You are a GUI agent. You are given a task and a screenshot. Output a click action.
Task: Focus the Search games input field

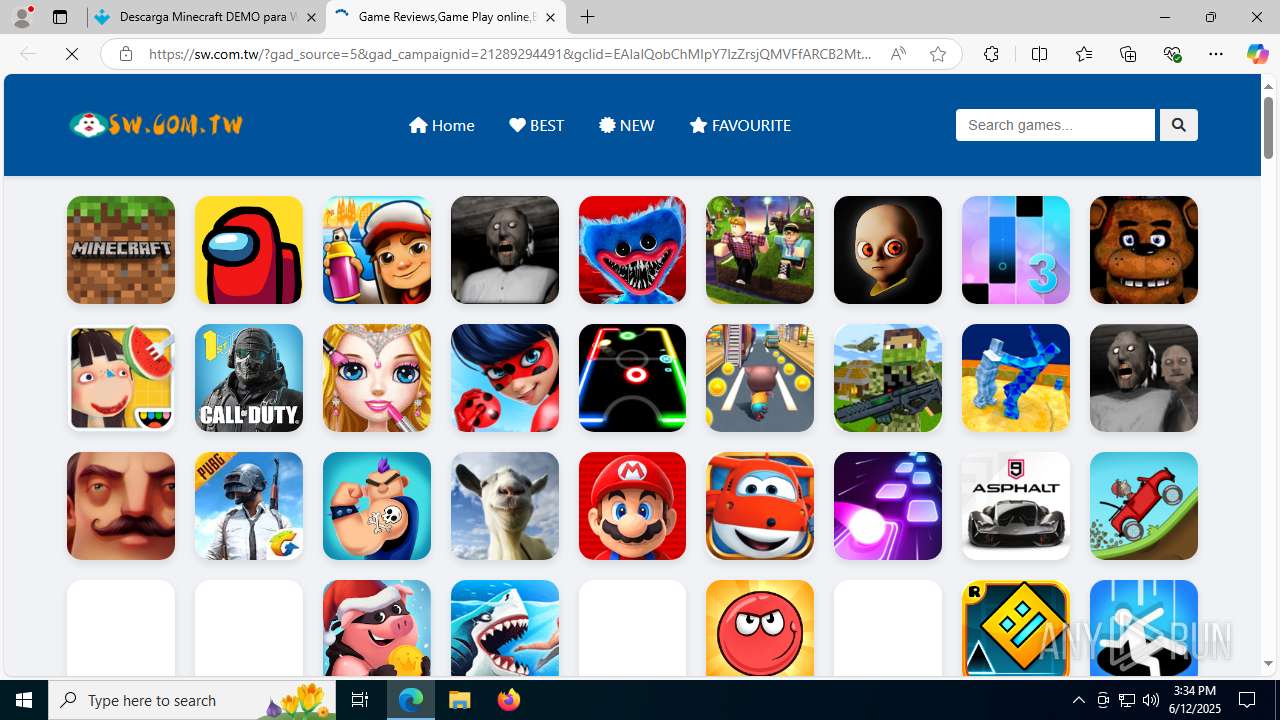pos(1055,125)
